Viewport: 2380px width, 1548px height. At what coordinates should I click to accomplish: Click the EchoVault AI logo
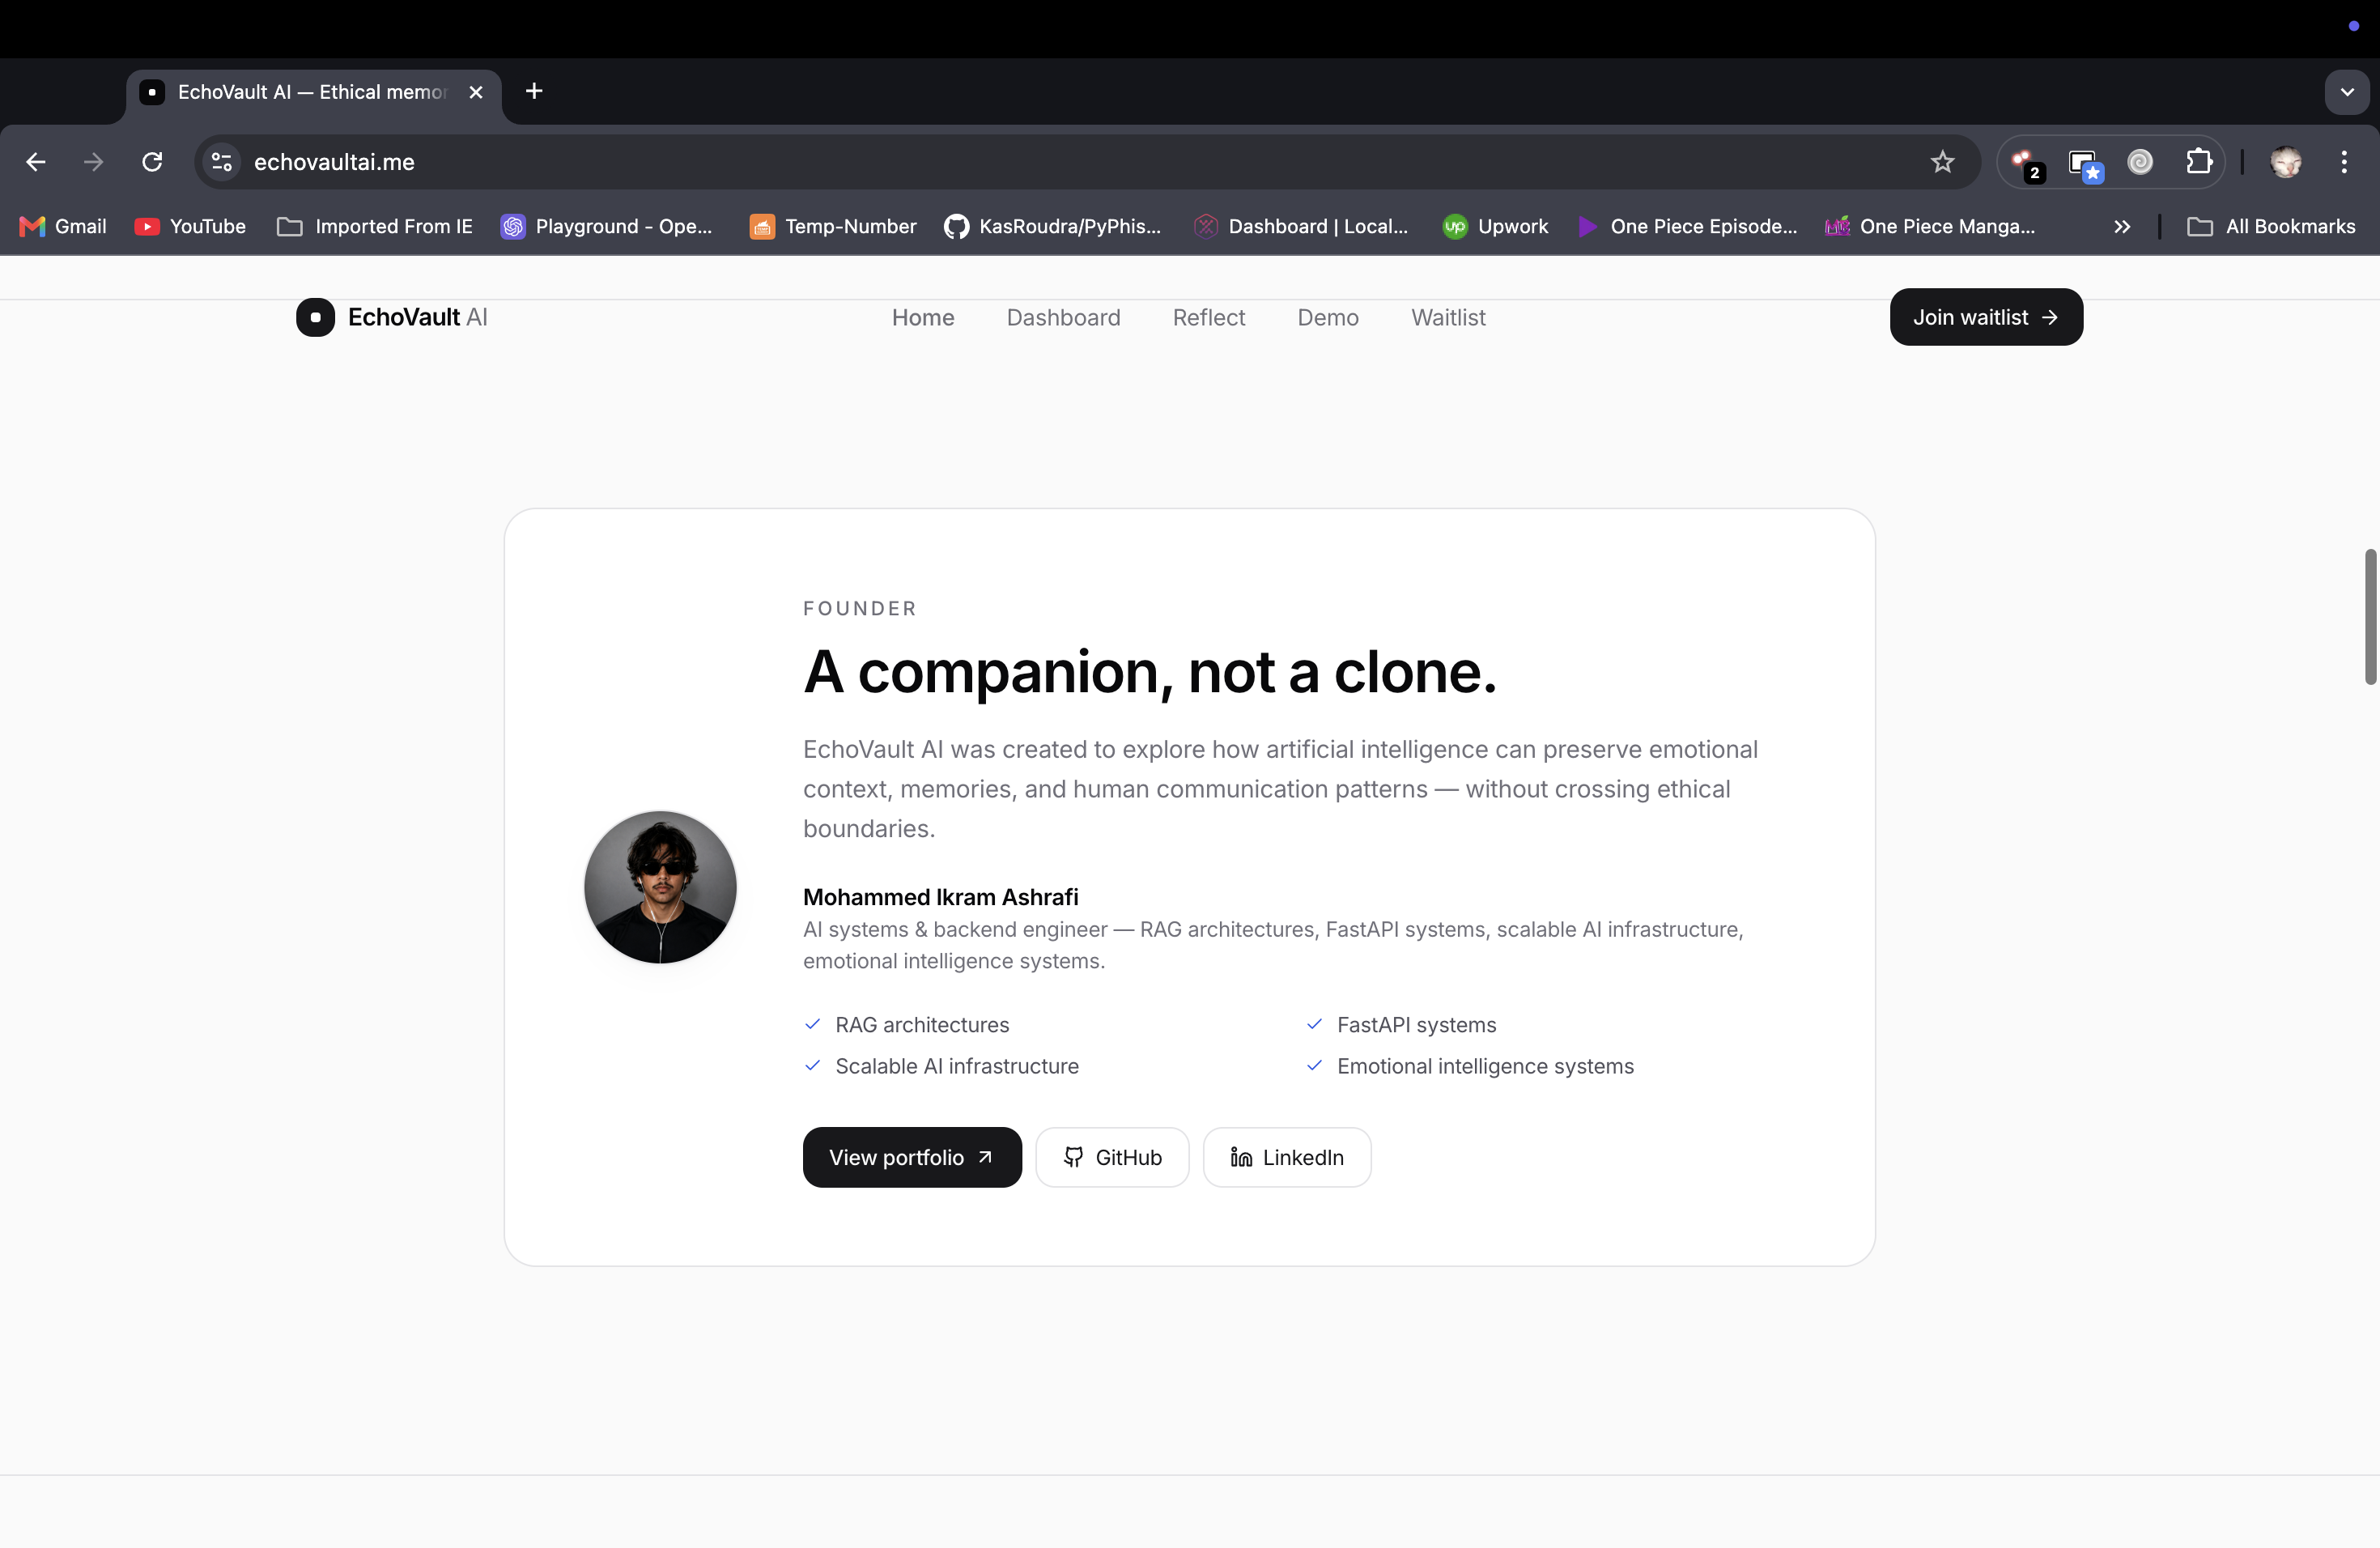click(392, 317)
